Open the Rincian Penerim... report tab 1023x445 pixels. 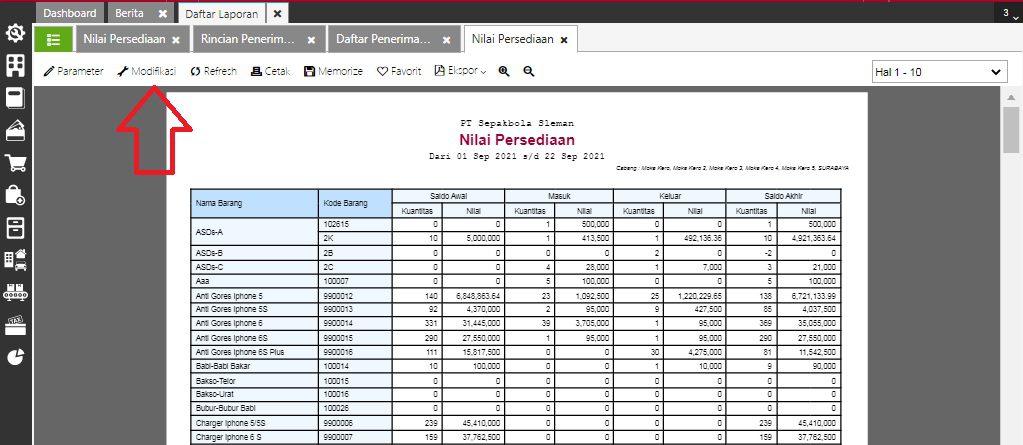click(x=248, y=39)
